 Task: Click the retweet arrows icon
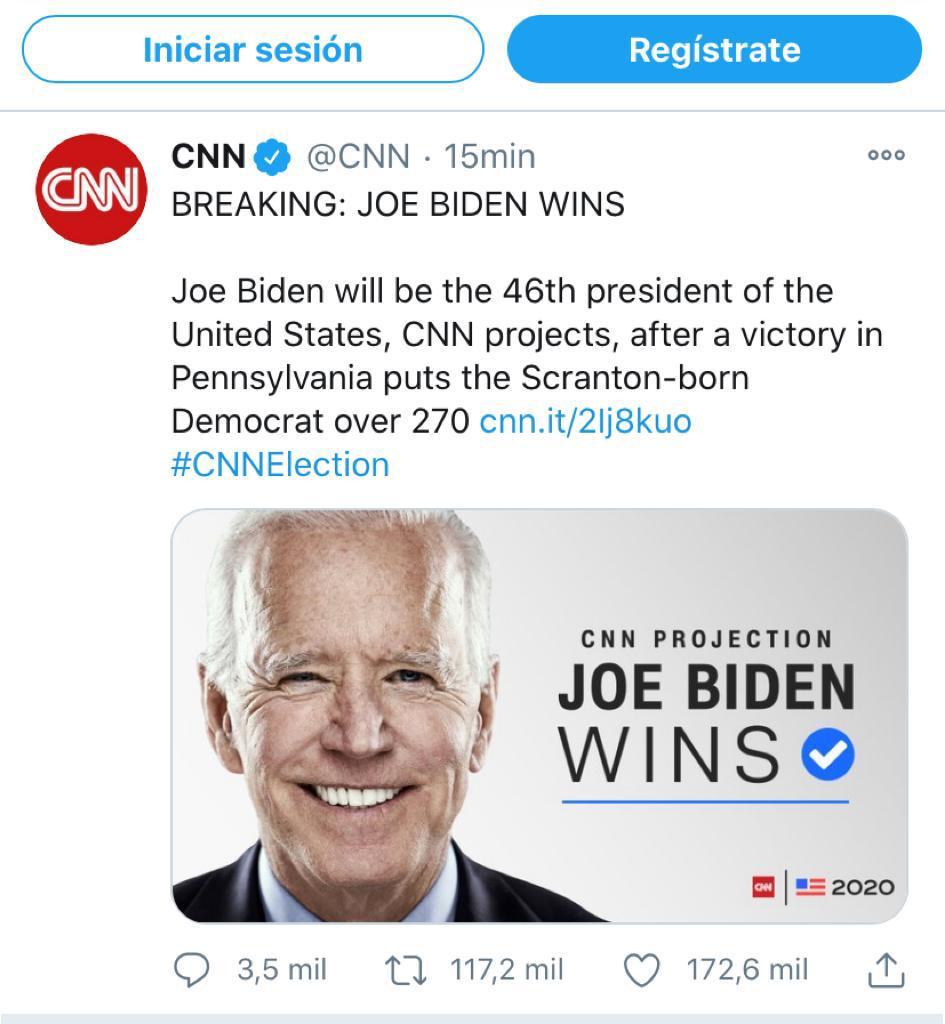(406, 969)
